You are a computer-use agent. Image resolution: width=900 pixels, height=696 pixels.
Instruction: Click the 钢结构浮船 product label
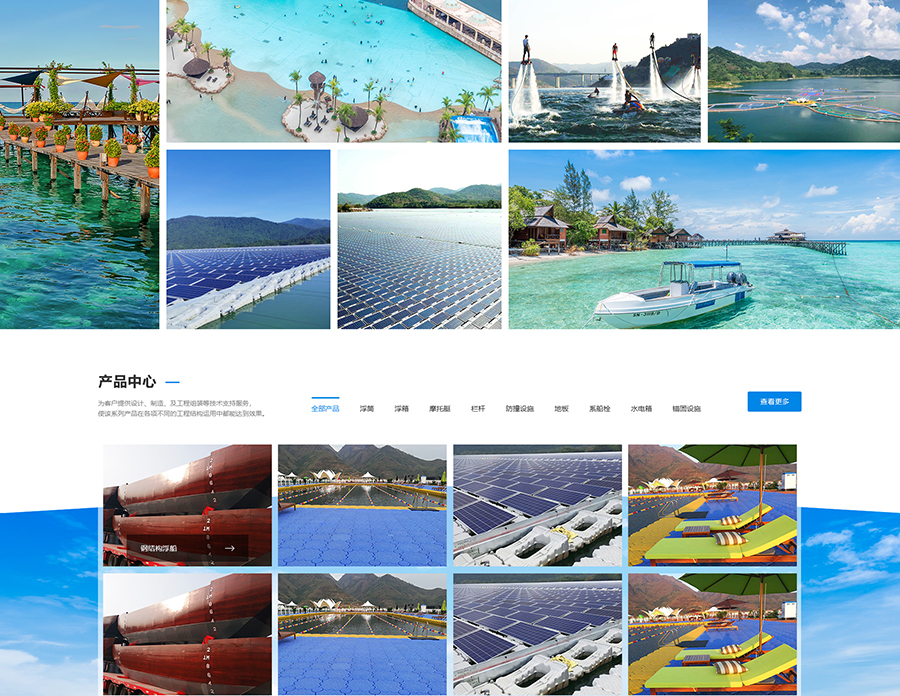[159, 549]
